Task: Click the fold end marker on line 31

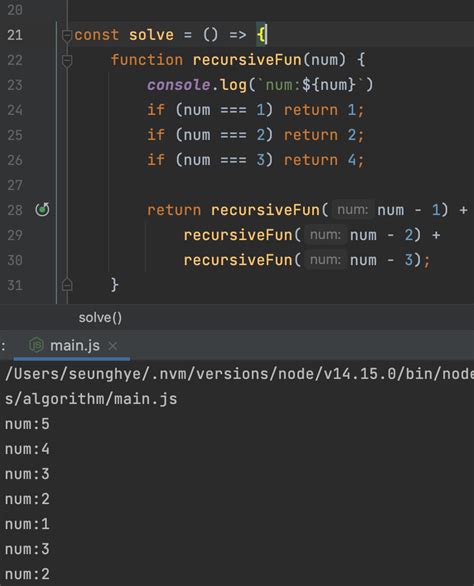Action: point(67,285)
